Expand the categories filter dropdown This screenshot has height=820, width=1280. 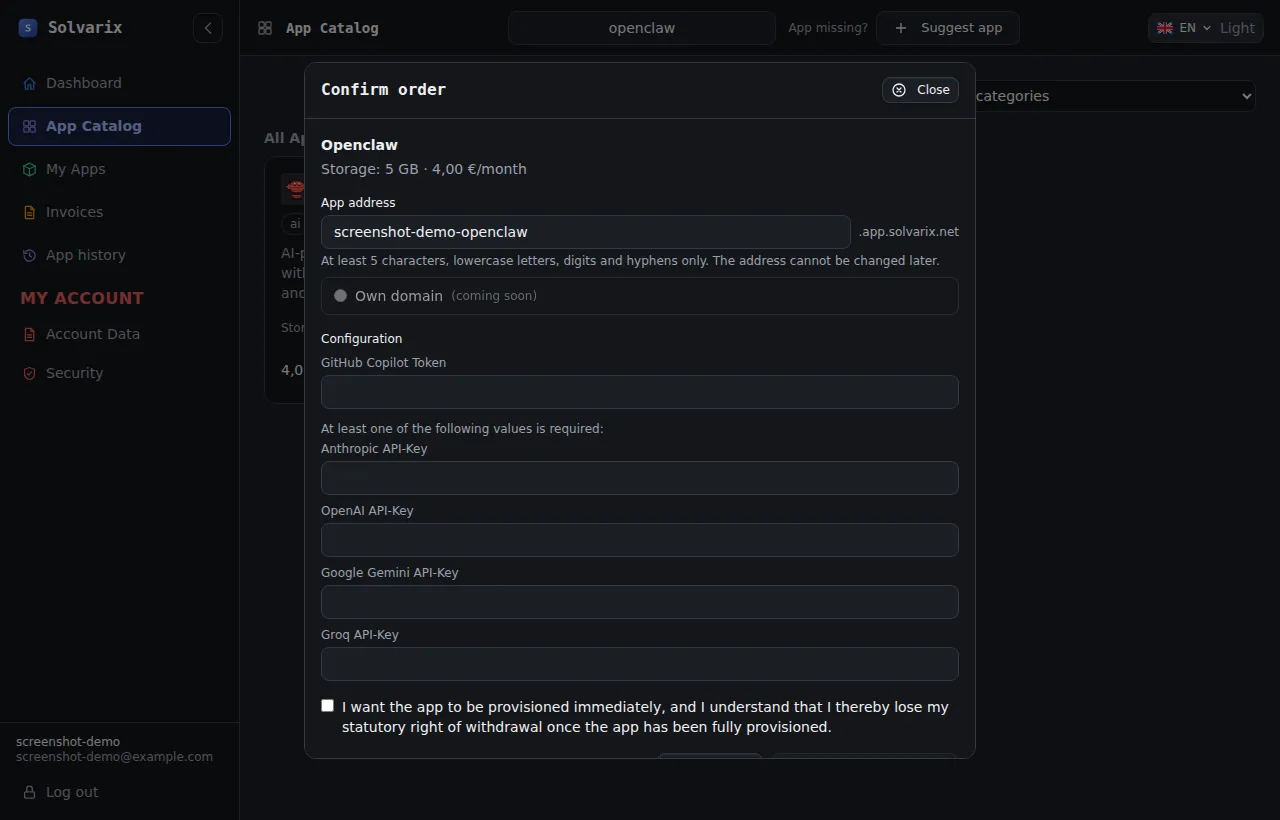pos(1115,96)
